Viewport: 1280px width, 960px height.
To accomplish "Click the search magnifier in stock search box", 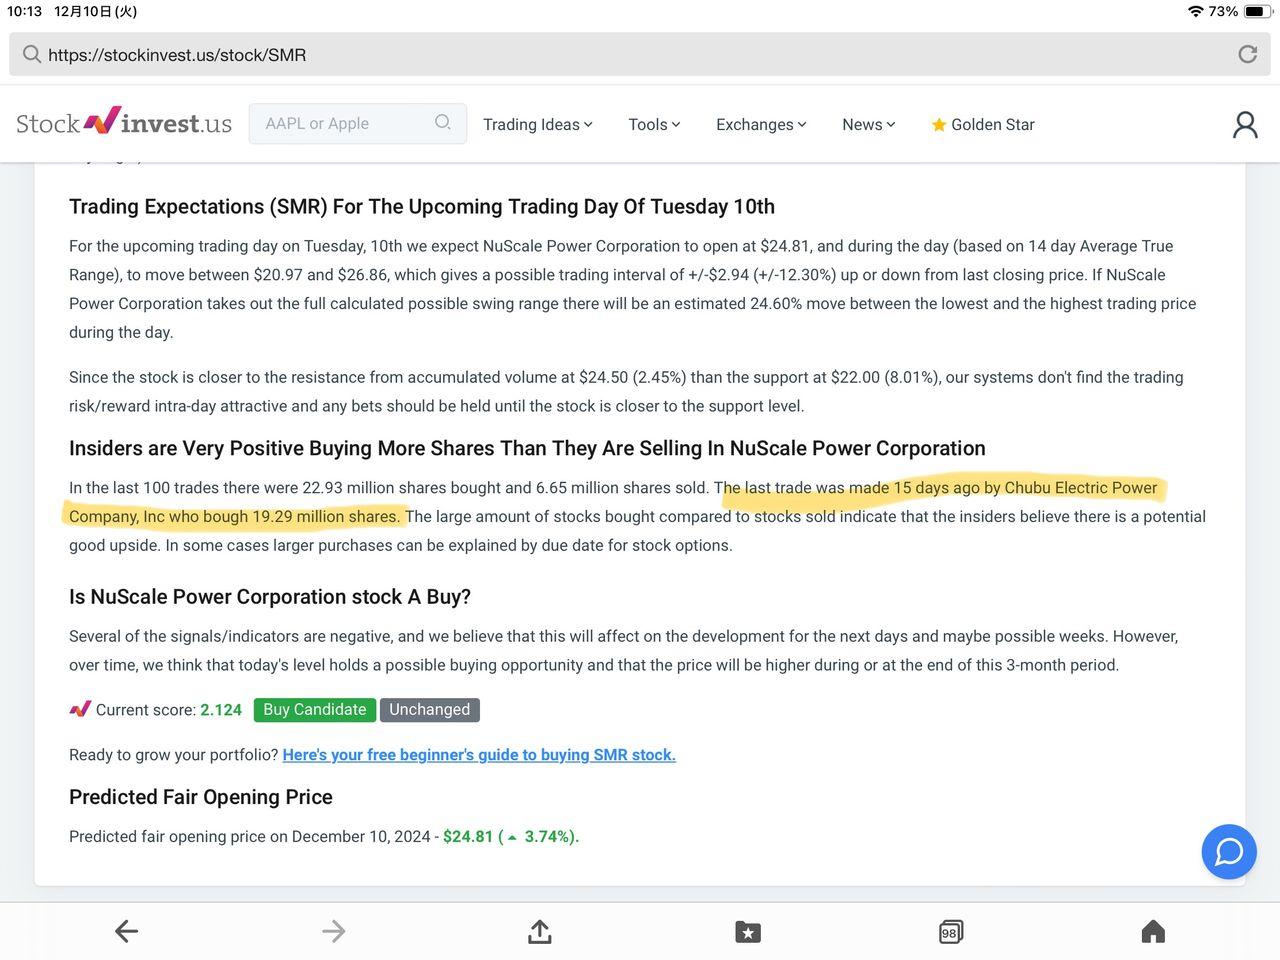I will click(x=443, y=123).
